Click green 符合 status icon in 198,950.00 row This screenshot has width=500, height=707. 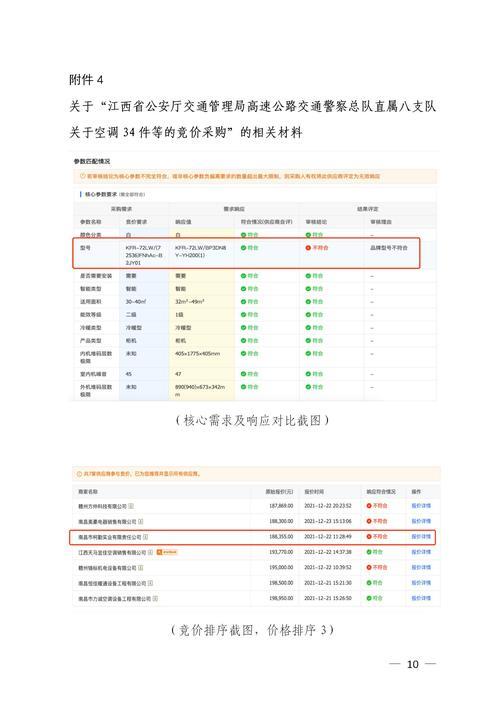point(369,598)
